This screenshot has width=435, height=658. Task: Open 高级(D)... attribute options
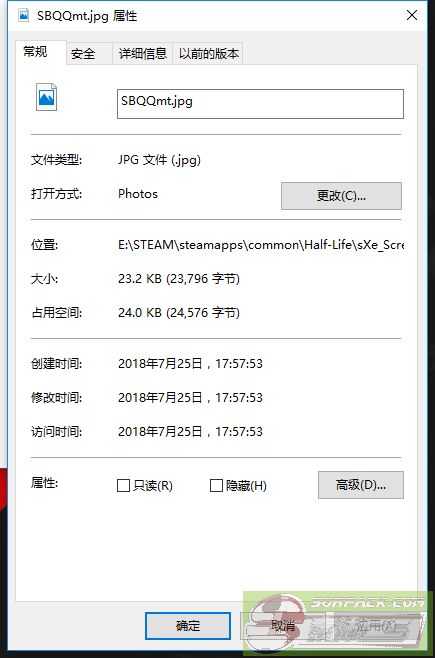pos(361,485)
